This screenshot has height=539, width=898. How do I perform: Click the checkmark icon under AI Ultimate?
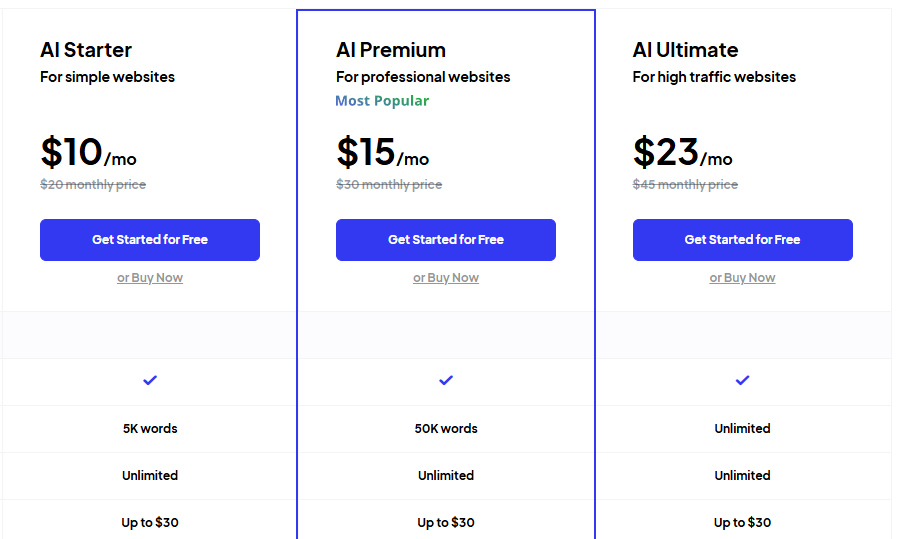(x=742, y=380)
